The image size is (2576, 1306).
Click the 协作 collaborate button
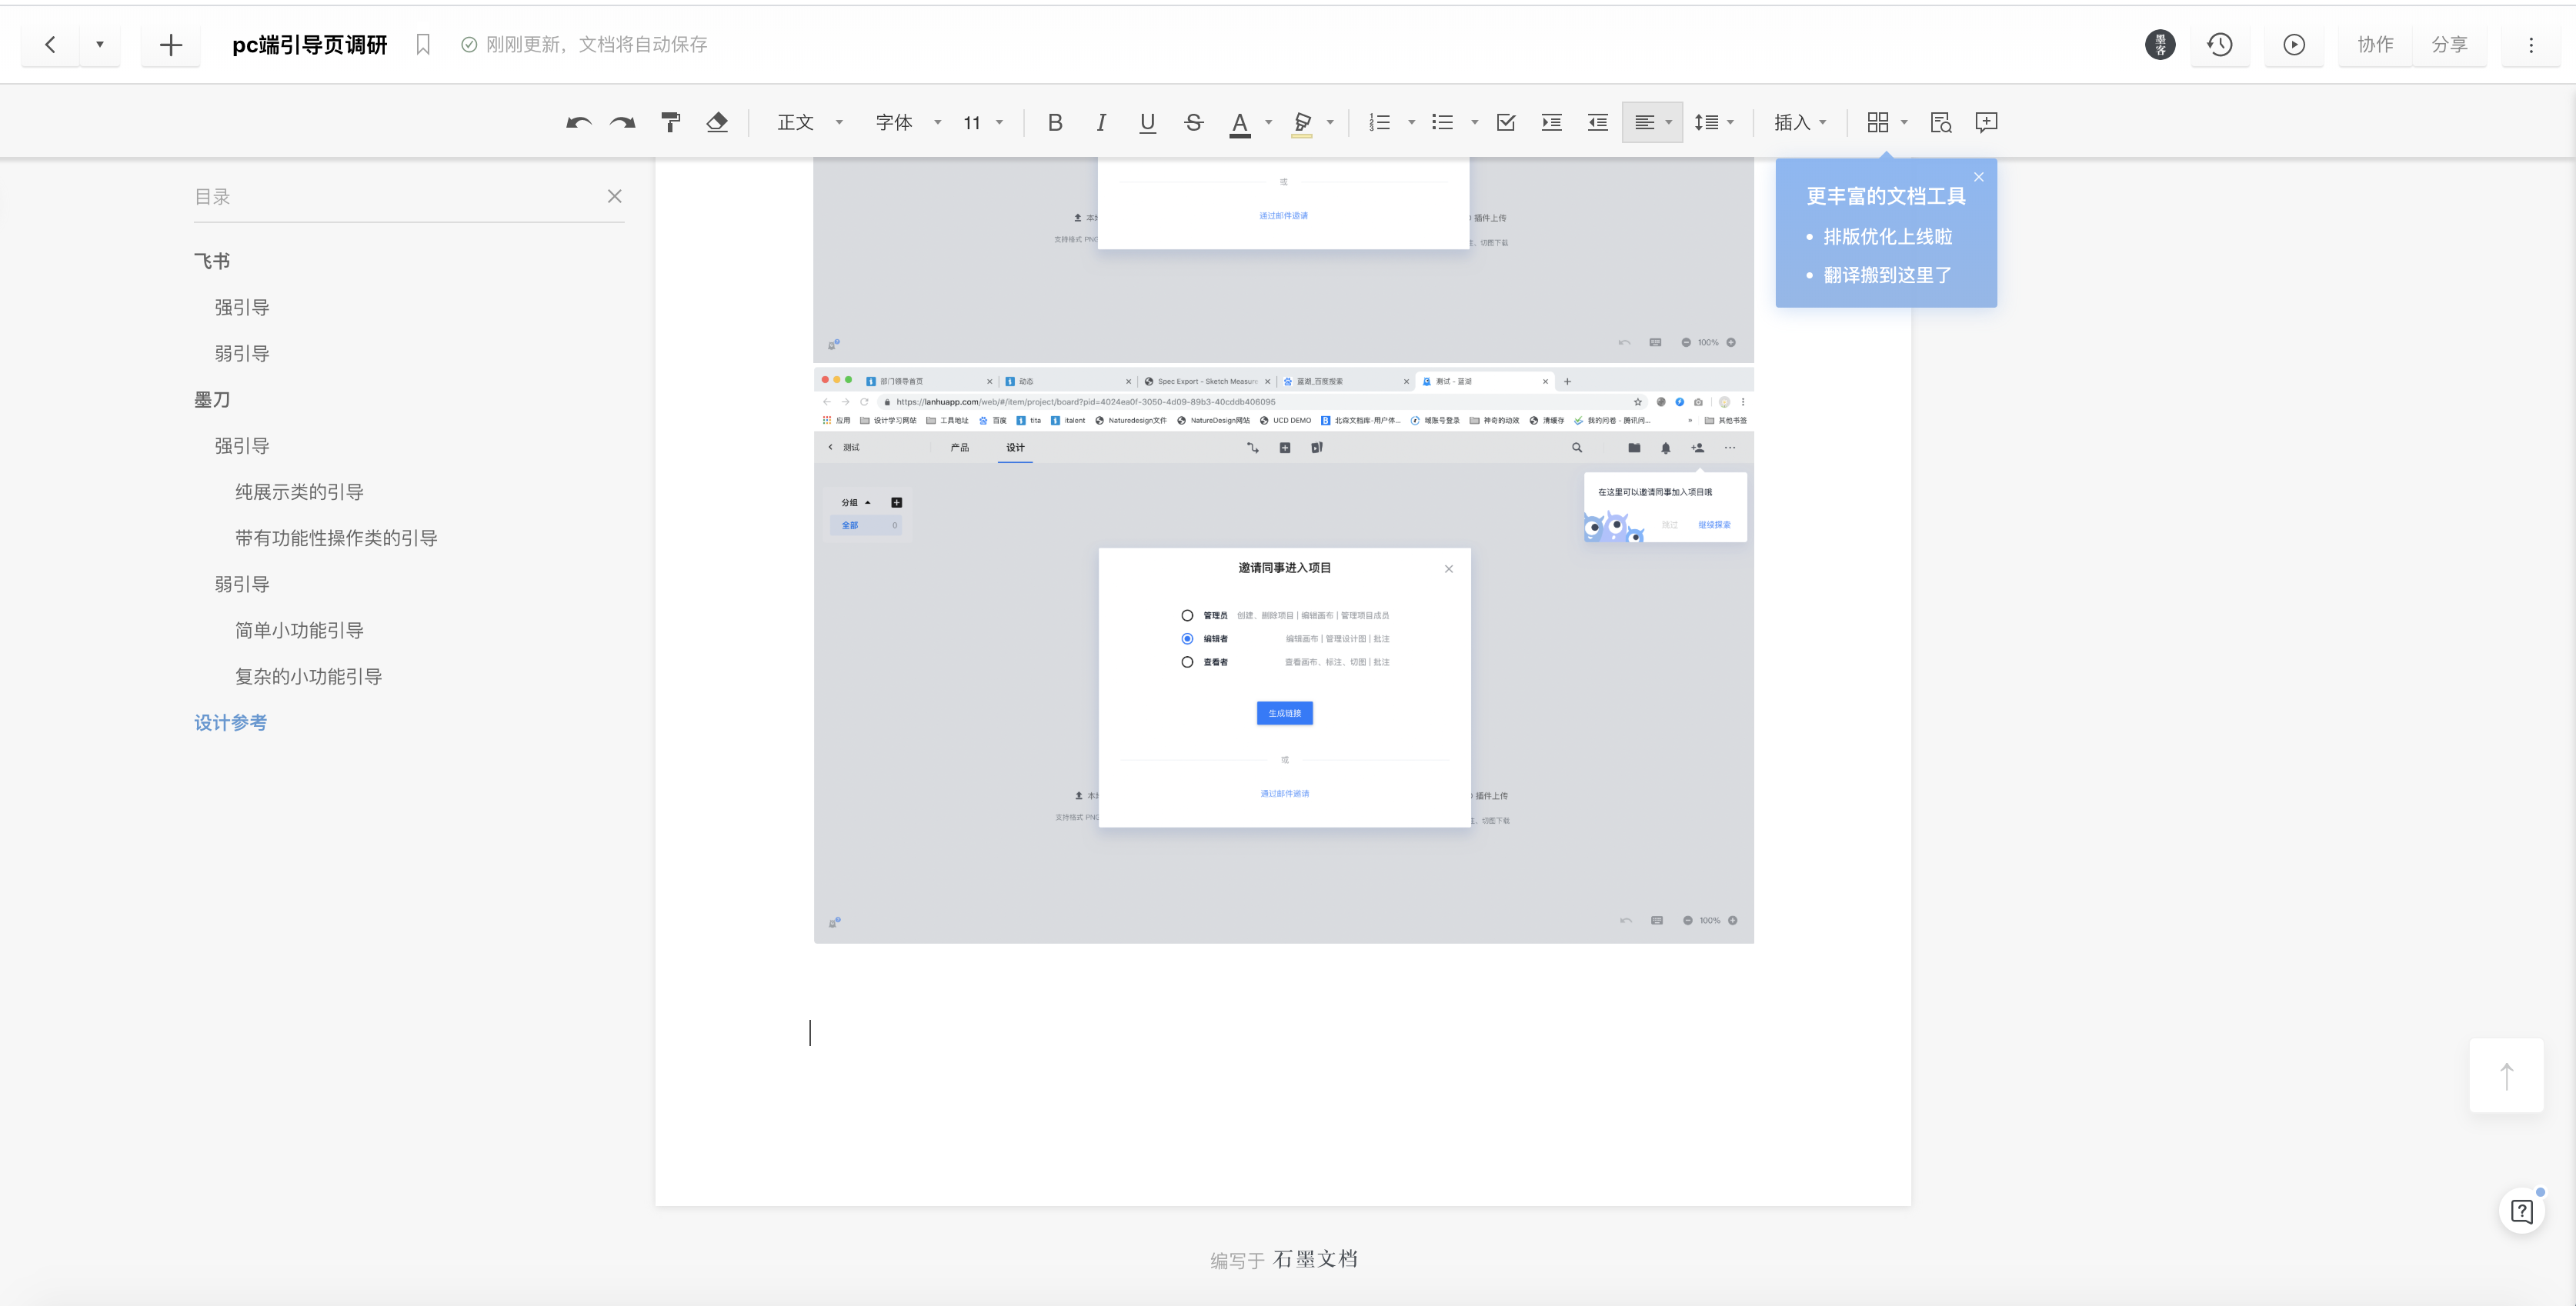pyautogui.click(x=2375, y=44)
